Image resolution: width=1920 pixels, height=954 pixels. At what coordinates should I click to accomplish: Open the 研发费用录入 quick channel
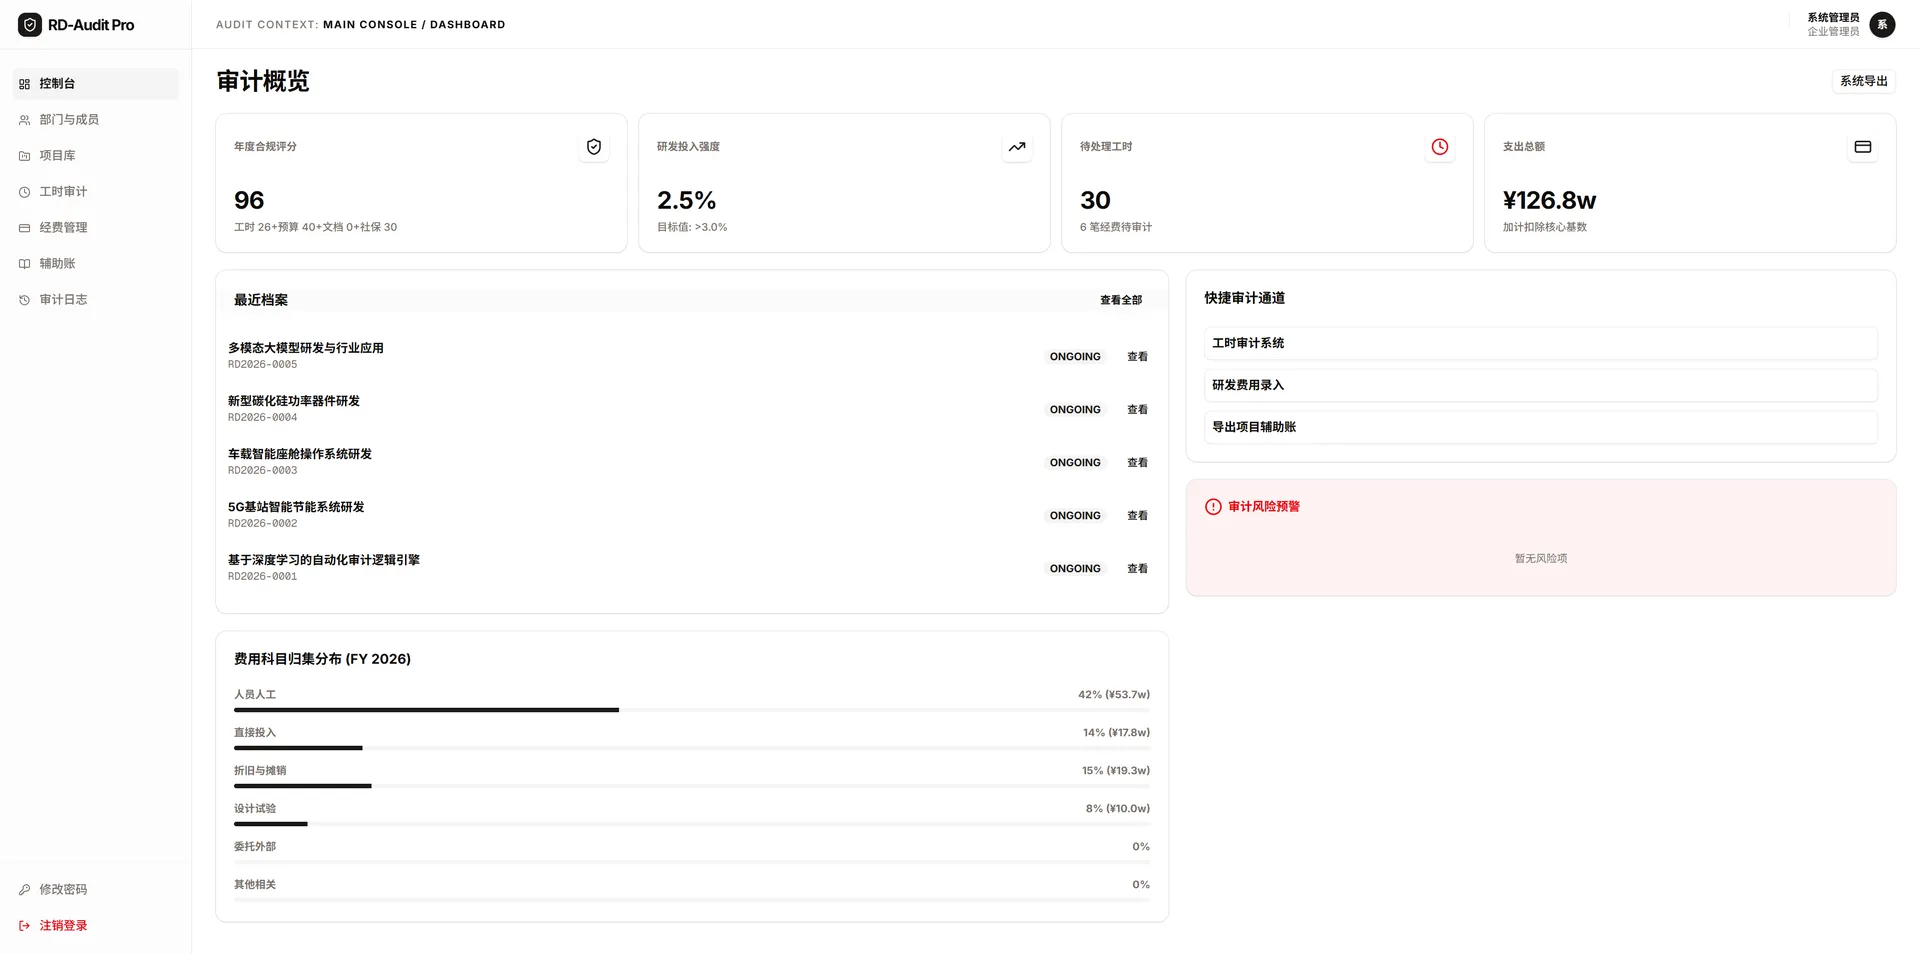[1541, 385]
